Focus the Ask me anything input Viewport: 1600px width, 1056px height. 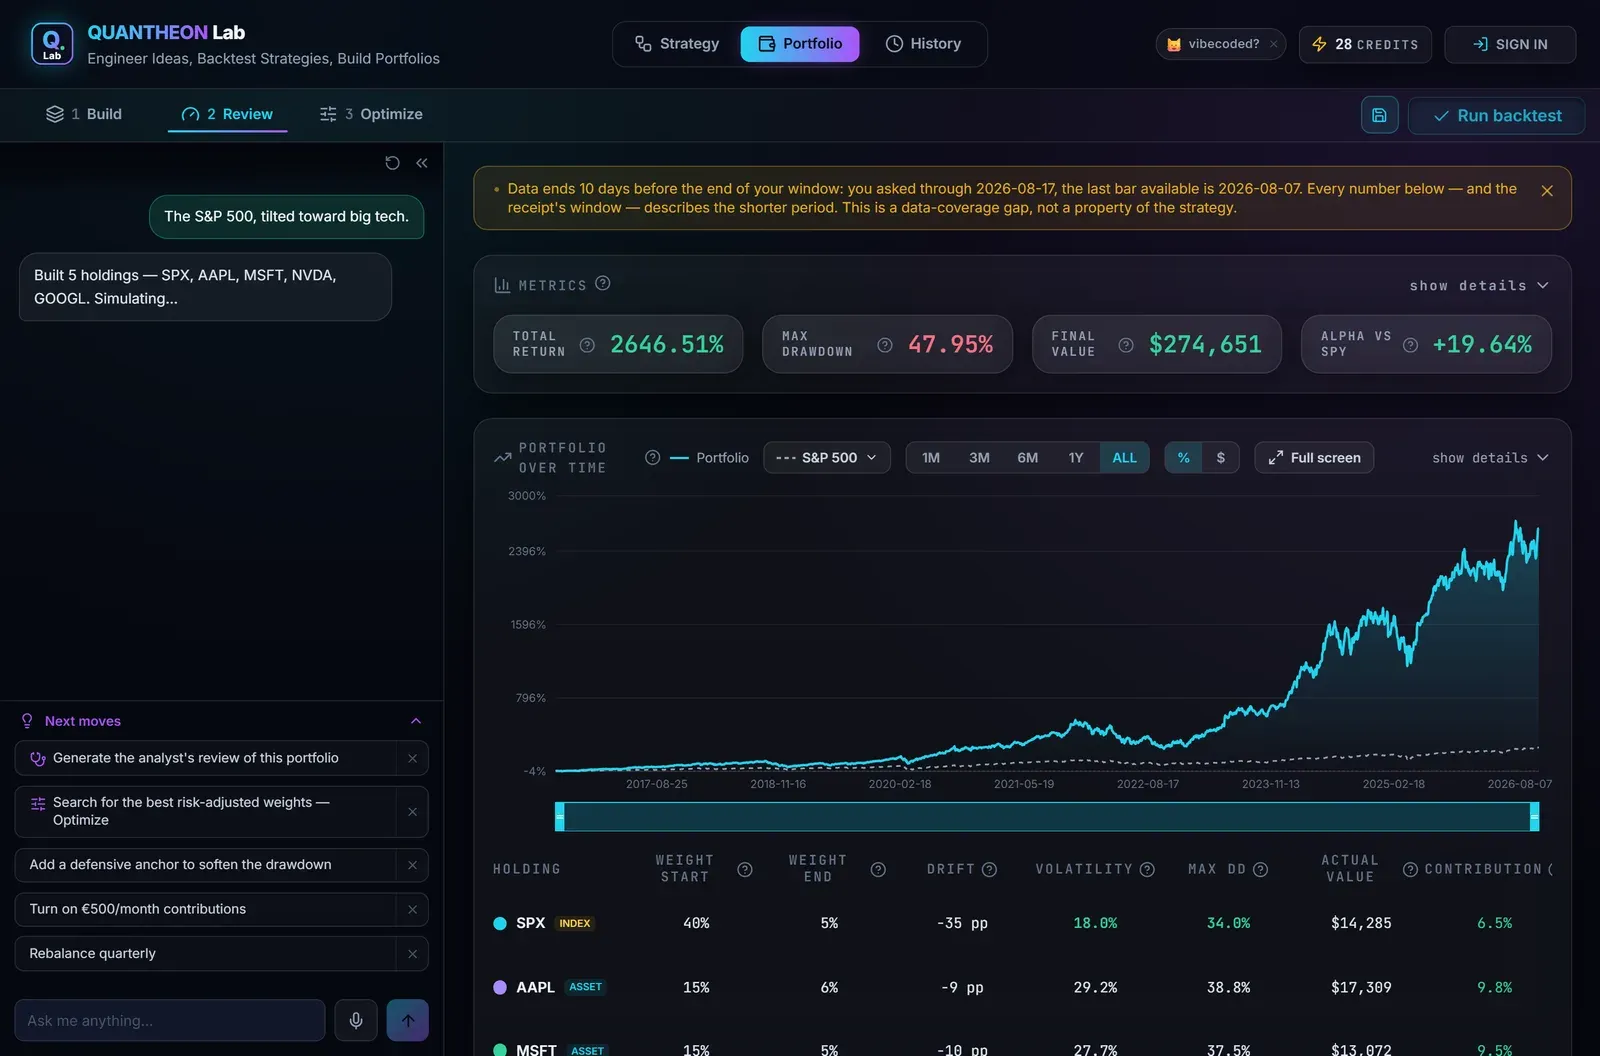click(170, 1020)
